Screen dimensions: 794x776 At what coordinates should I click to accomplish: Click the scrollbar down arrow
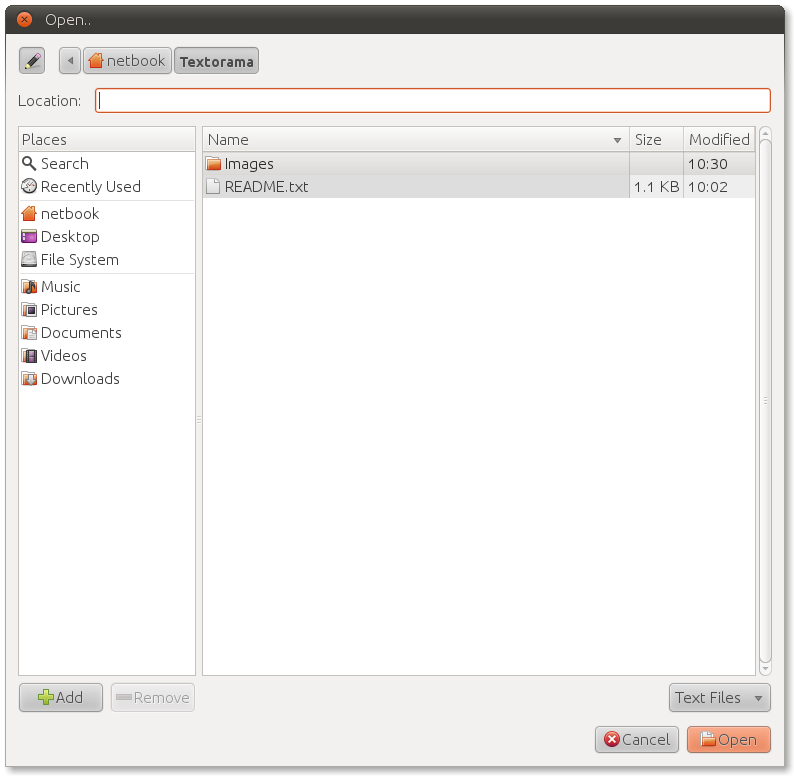[766, 669]
